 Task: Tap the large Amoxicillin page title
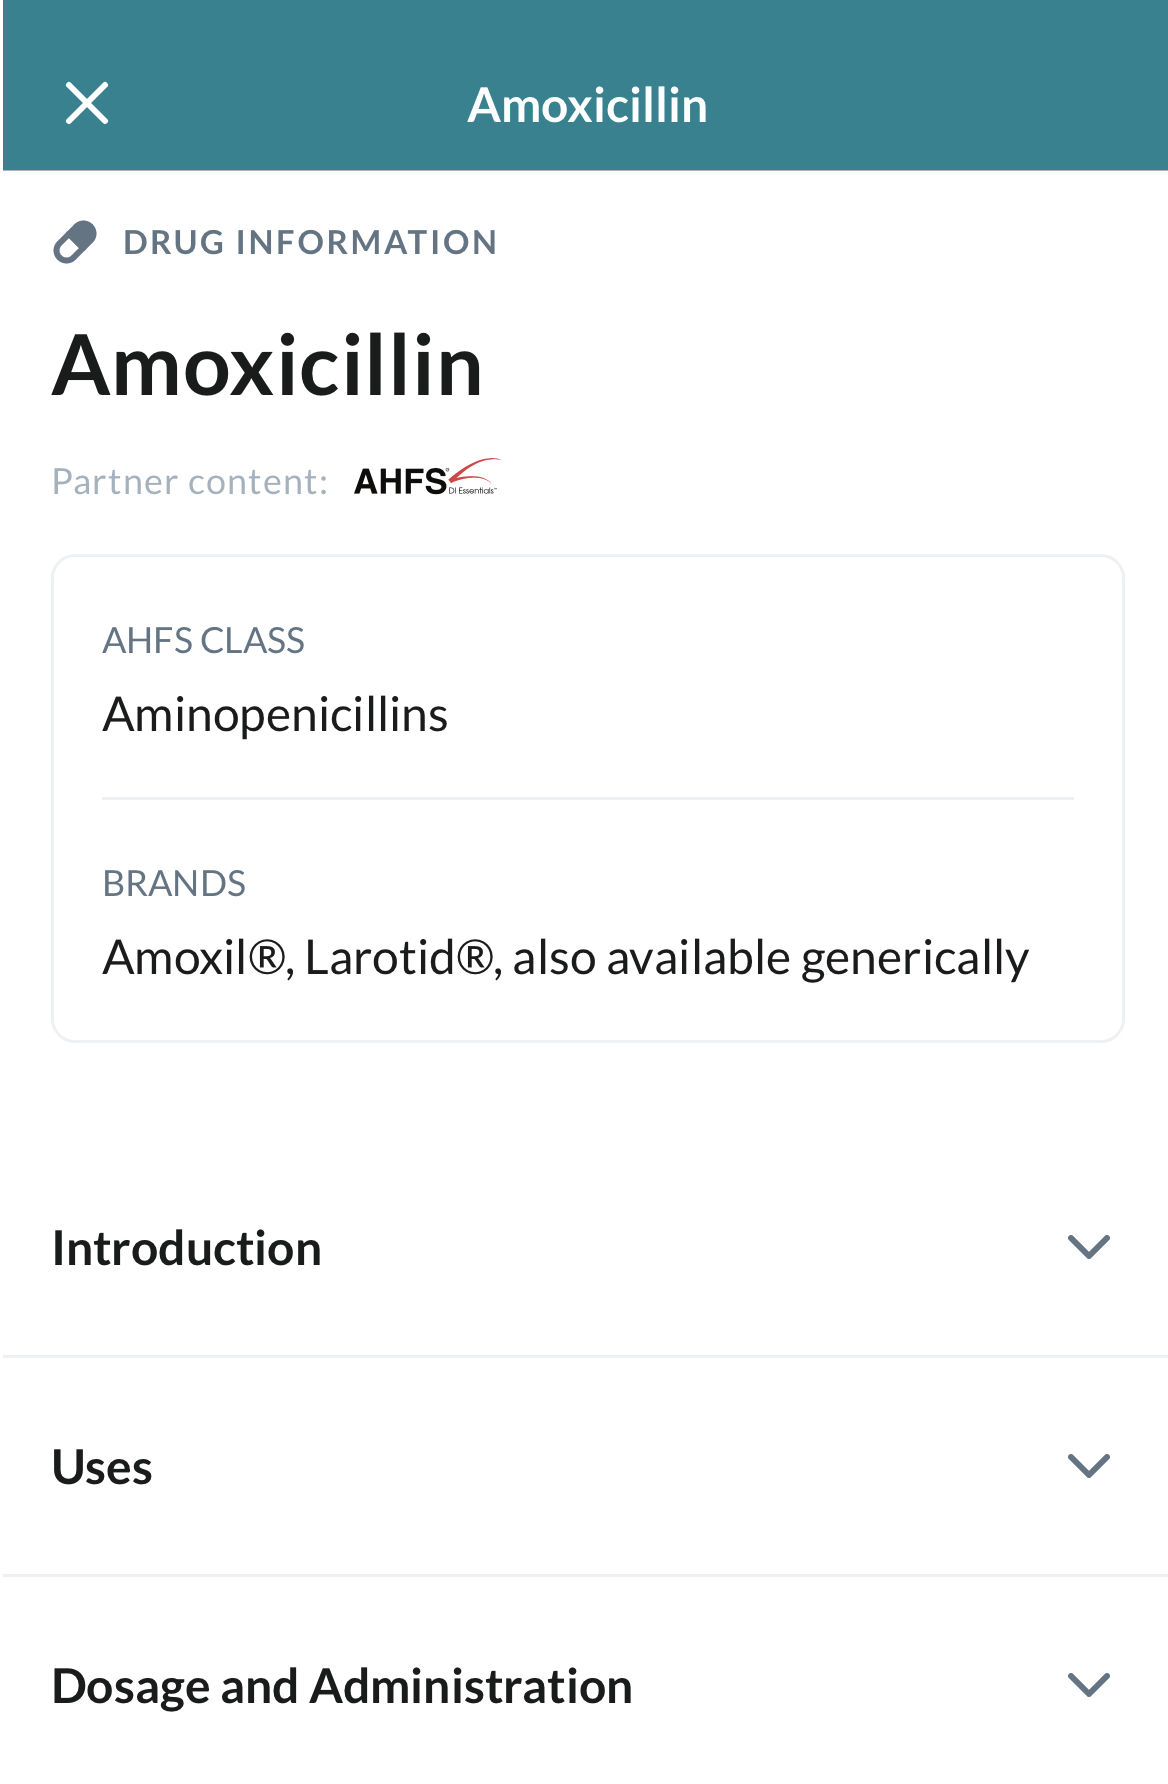point(268,366)
